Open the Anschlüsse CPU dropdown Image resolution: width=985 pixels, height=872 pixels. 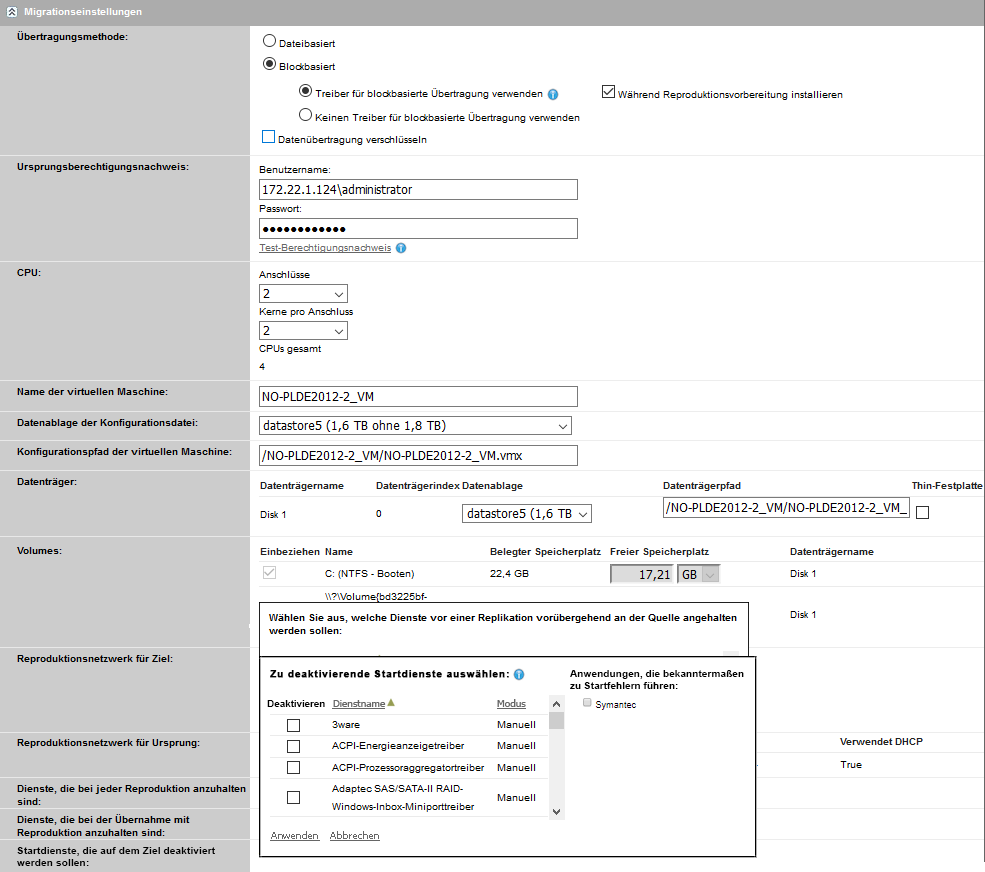point(303,294)
